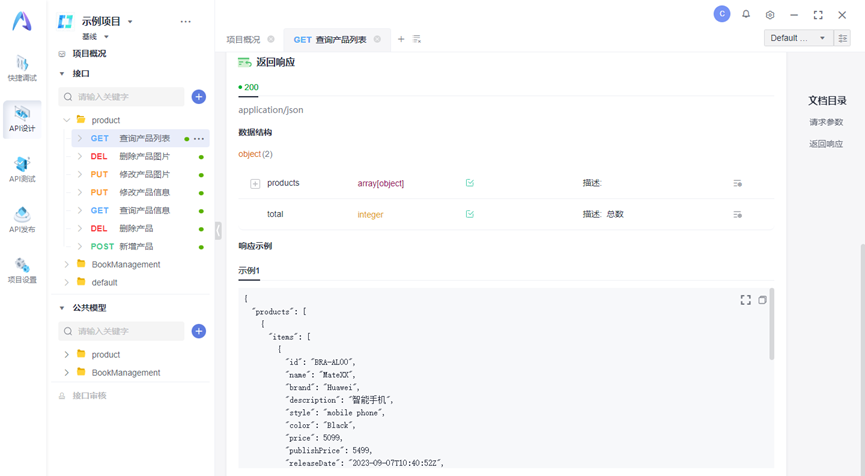This screenshot has width=865, height=476.
Task: Select the 示例1 response example tab
Action: [x=249, y=271]
